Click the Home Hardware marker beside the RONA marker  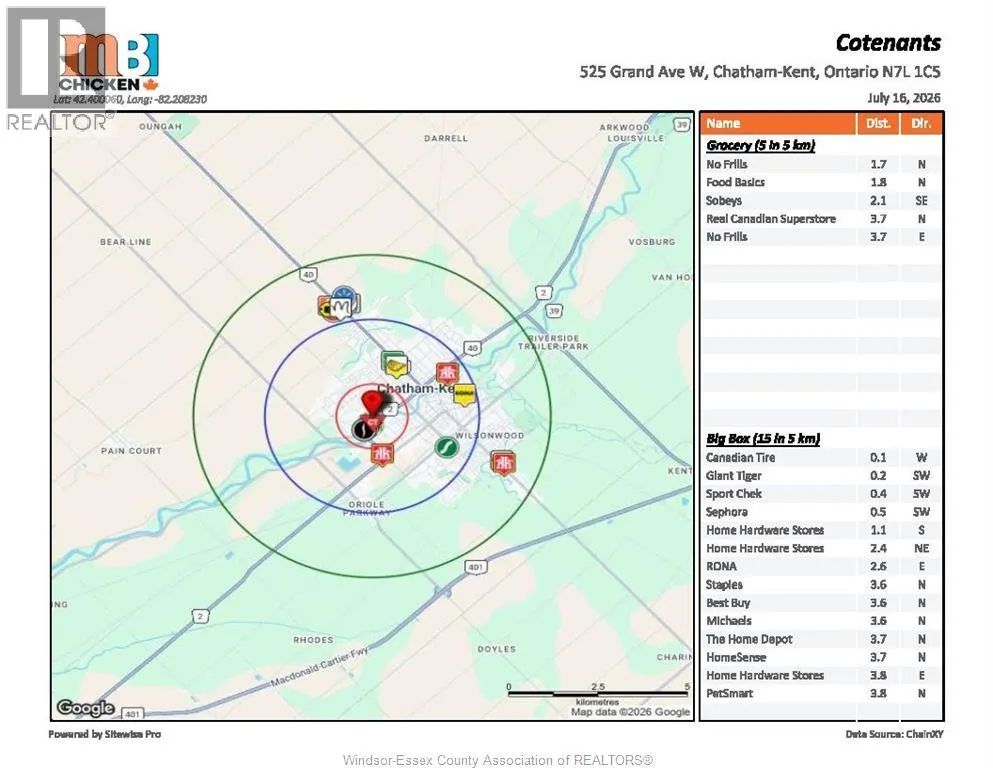(x=447, y=372)
